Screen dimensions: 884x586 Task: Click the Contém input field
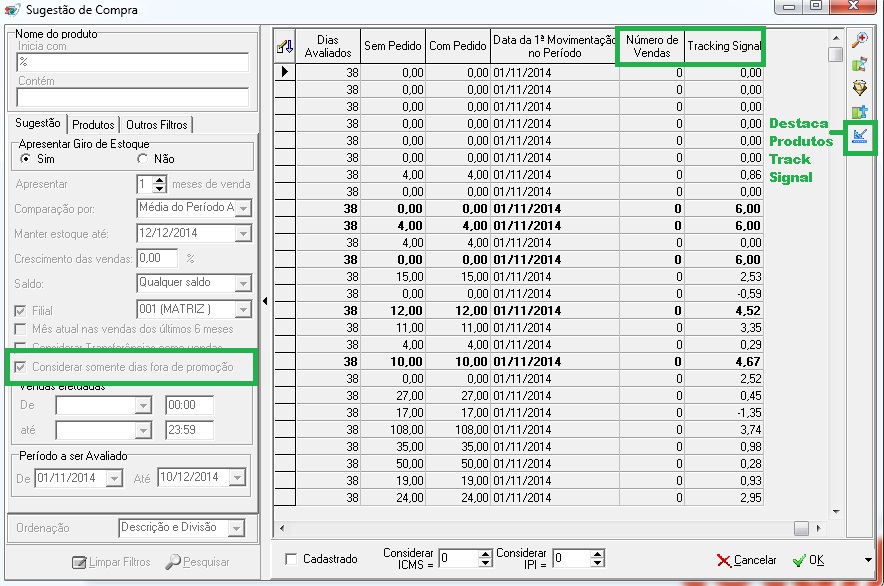[132, 97]
